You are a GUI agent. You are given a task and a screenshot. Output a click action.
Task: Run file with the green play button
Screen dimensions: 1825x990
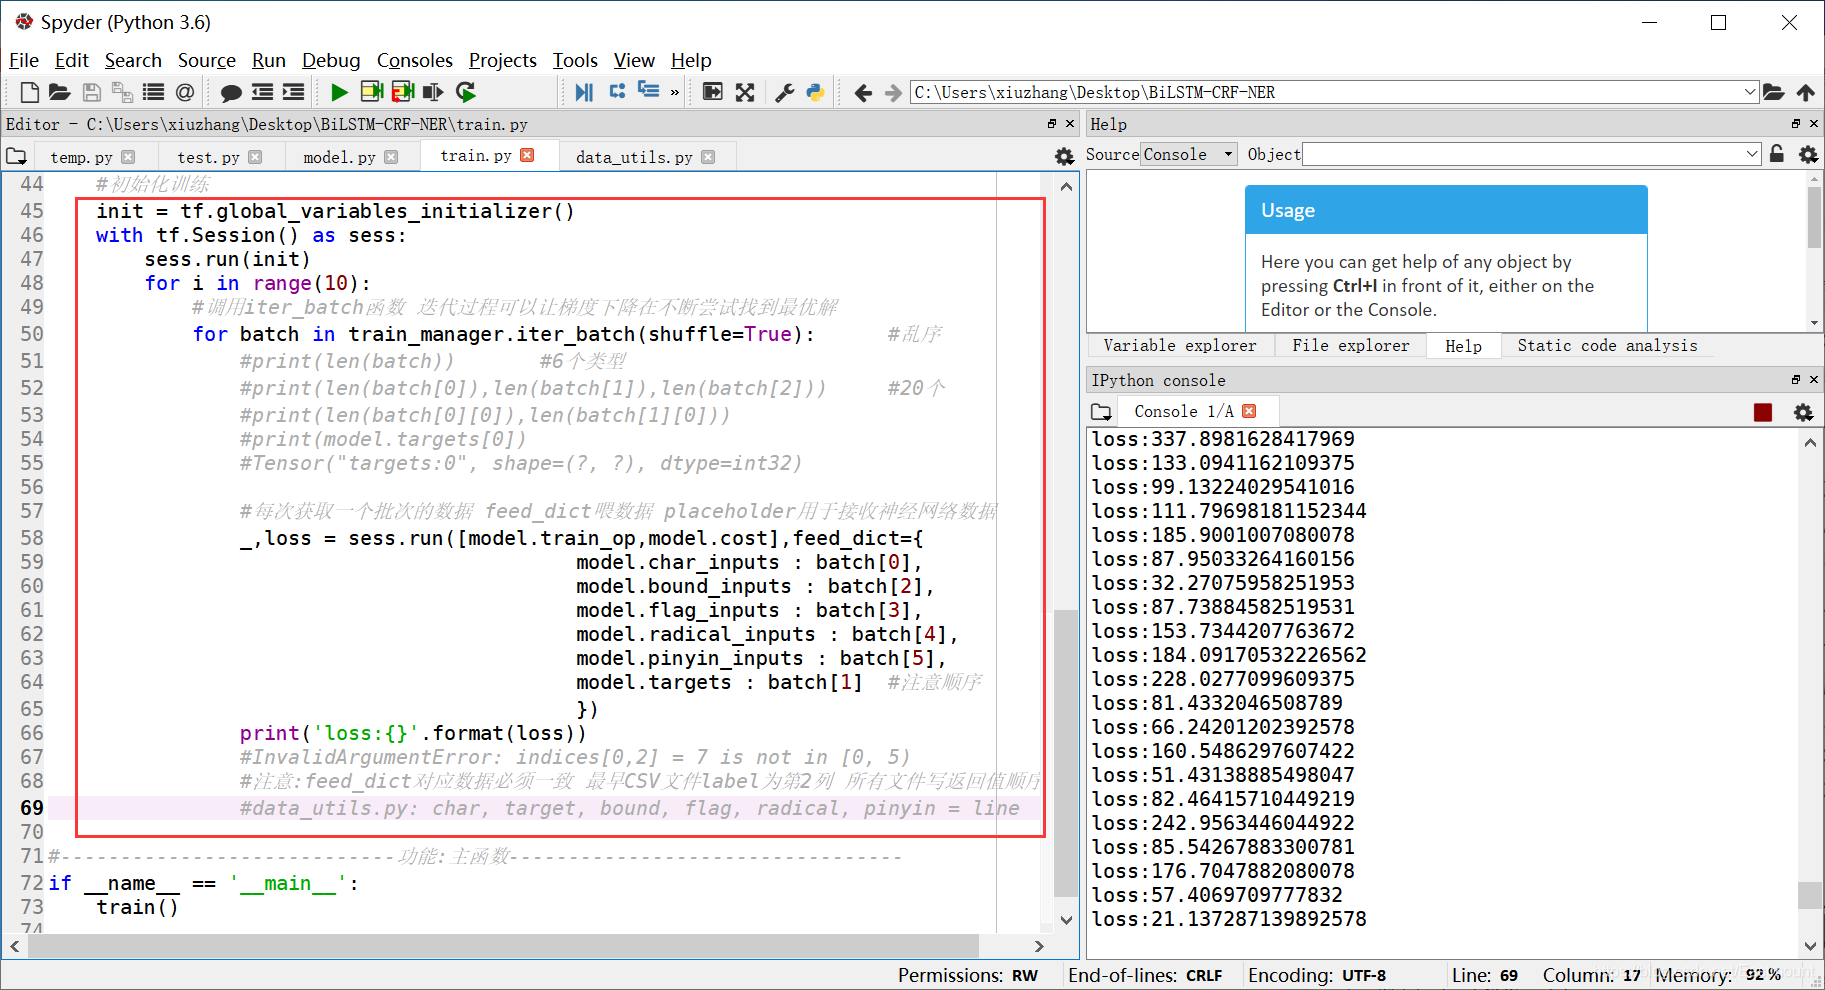tap(339, 92)
